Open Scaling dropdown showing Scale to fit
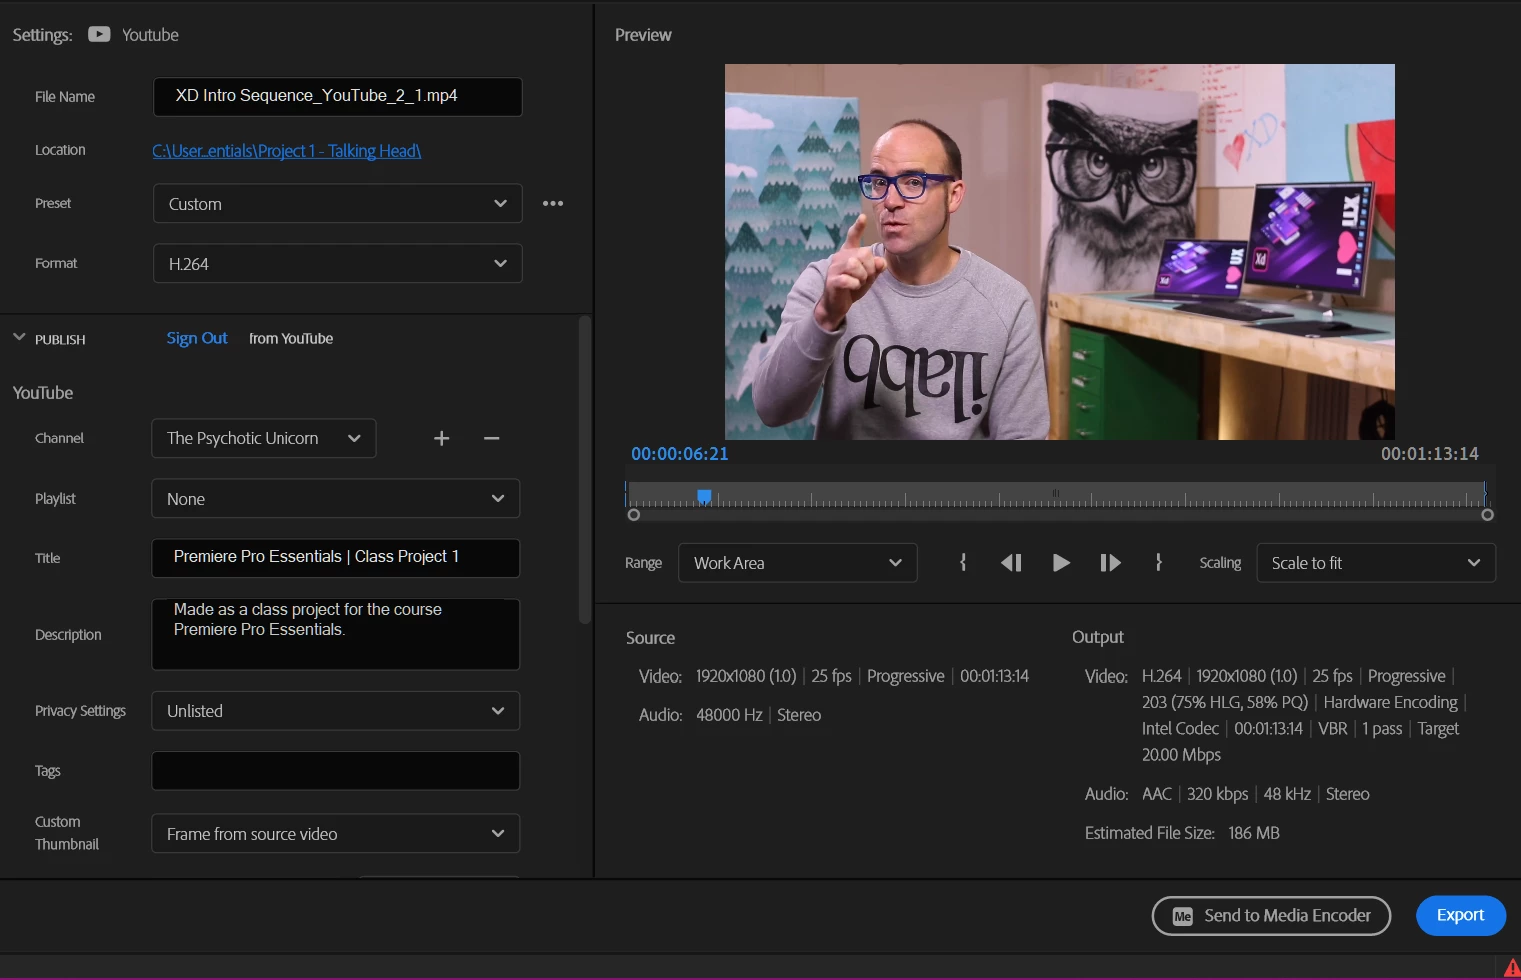Screen dimensions: 1521x980 (x=1376, y=563)
